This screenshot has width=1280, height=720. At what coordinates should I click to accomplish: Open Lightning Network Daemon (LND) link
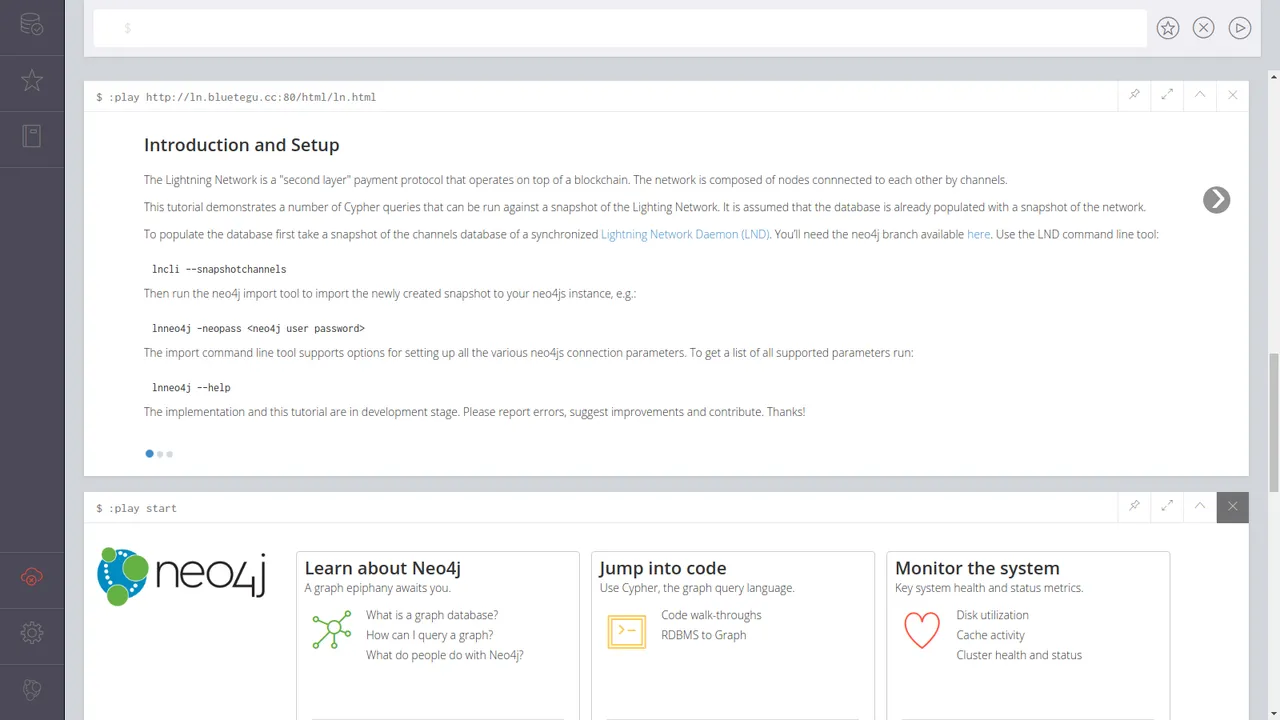(x=685, y=234)
